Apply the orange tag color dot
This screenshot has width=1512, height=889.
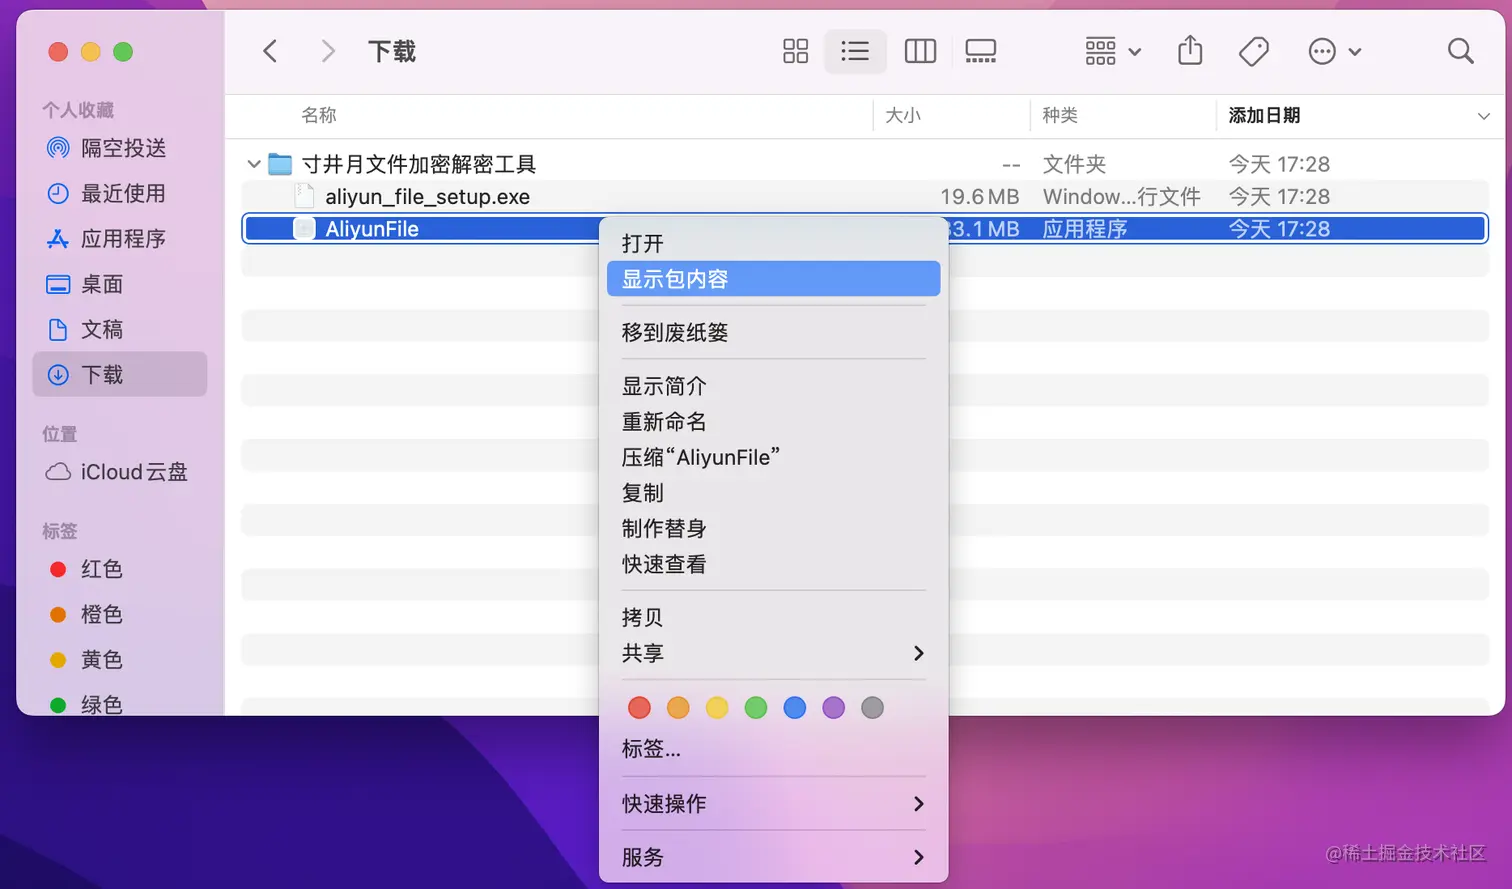pos(678,708)
